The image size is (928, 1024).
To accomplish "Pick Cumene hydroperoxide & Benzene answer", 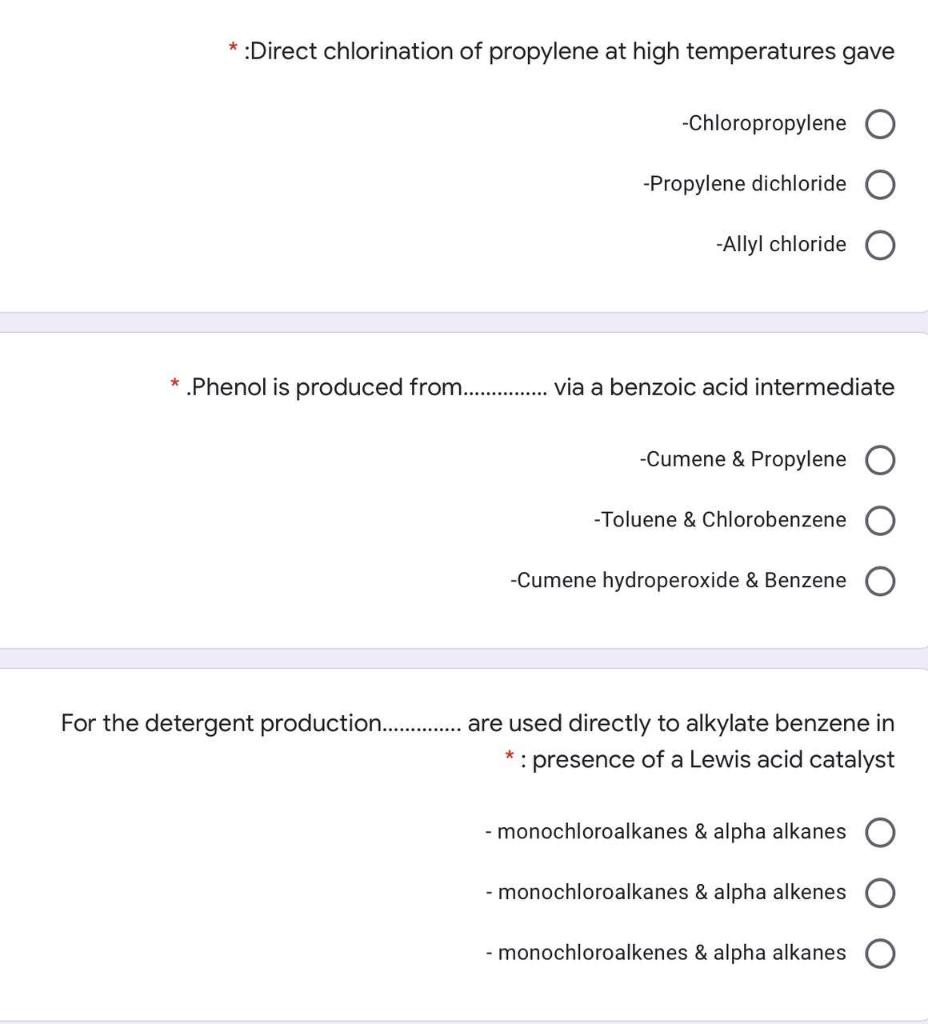I will pyautogui.click(x=879, y=580).
